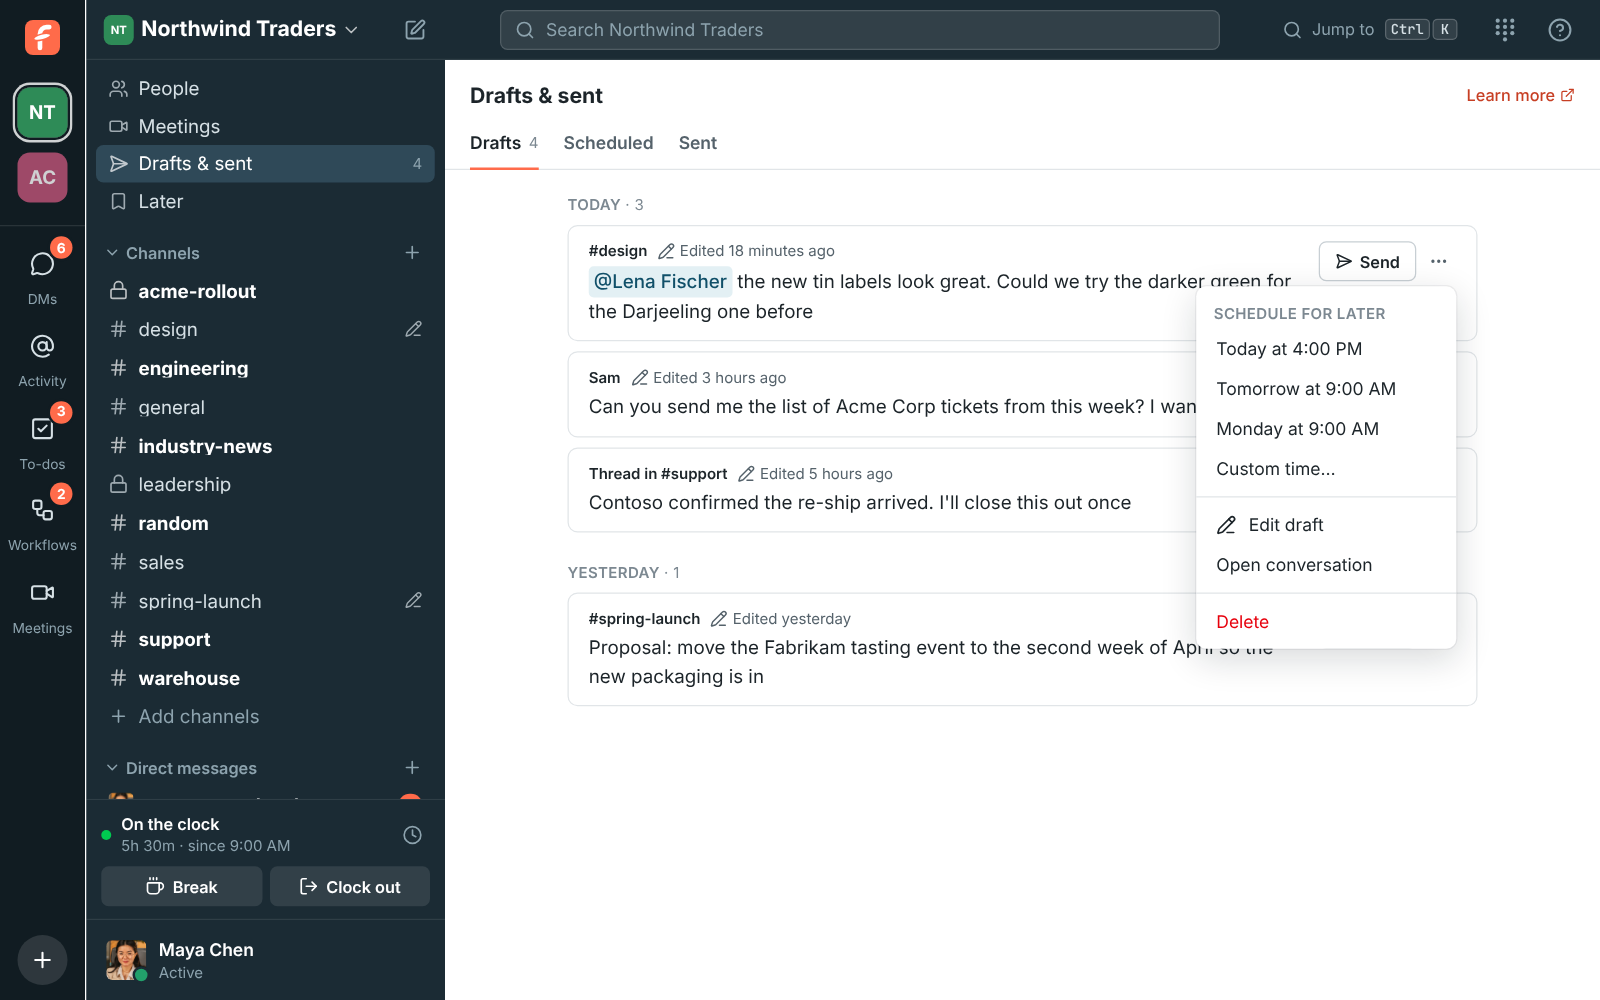Click Add channels in sidebar

(265, 717)
